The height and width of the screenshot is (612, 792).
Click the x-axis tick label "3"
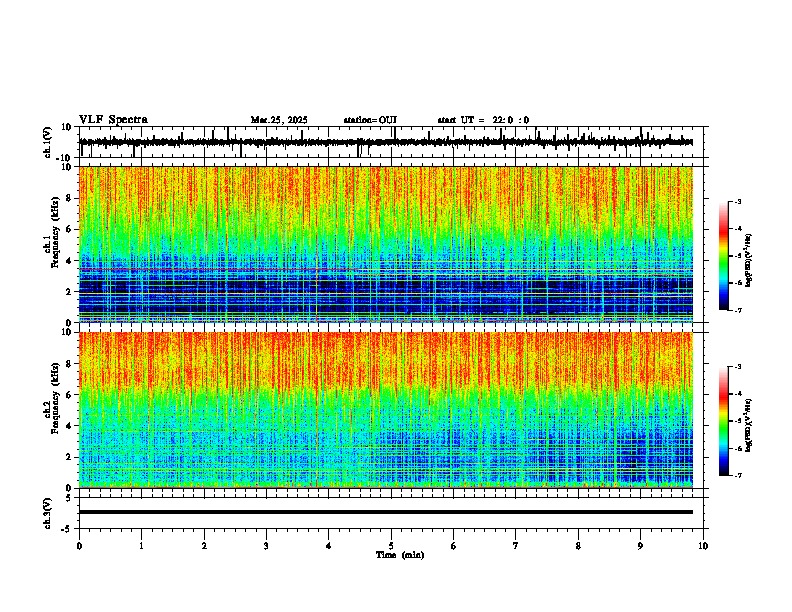pyautogui.click(x=266, y=546)
